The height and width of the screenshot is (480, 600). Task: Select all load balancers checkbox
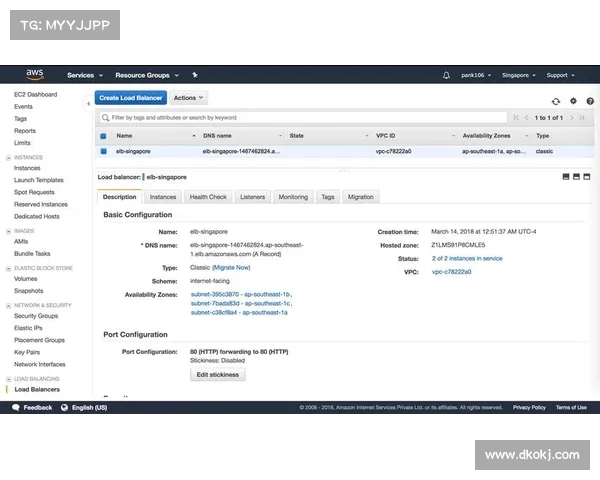[103, 136]
